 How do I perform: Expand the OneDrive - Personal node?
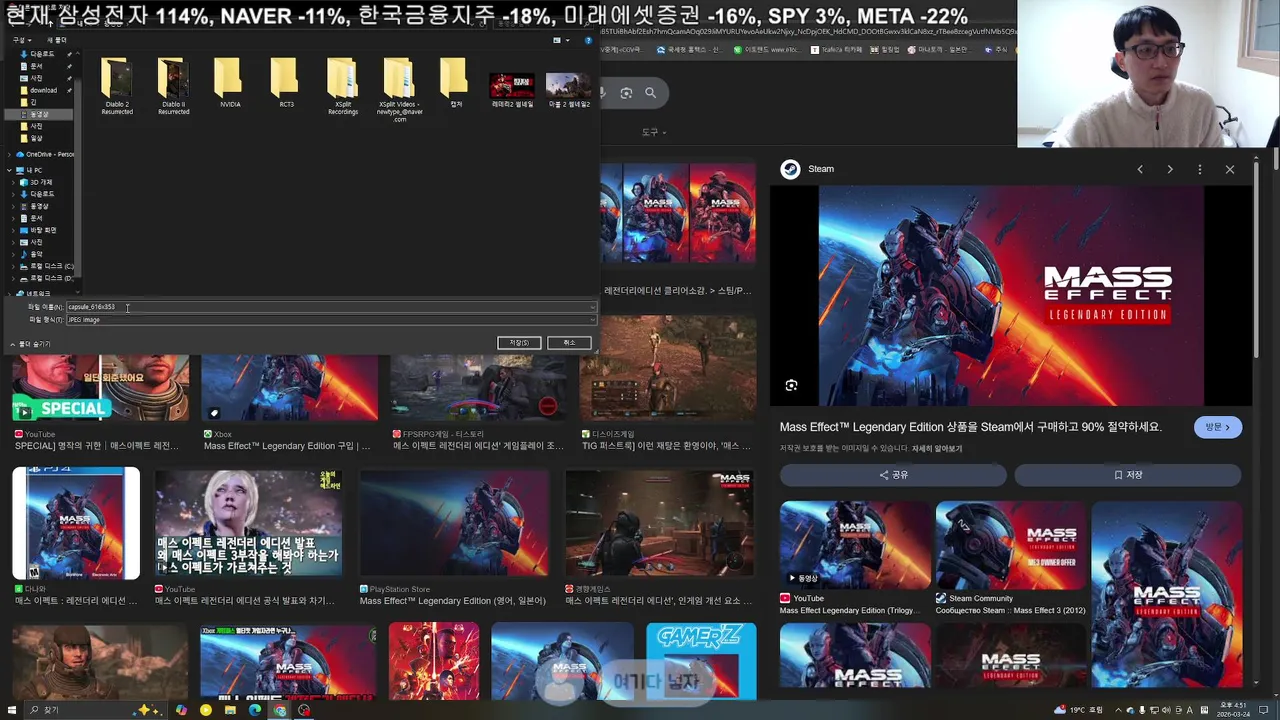[9, 154]
